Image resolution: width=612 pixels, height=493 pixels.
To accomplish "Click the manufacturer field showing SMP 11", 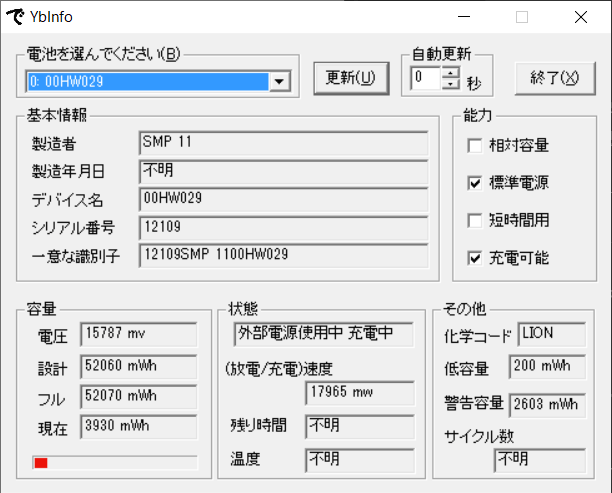I will click(x=283, y=143).
